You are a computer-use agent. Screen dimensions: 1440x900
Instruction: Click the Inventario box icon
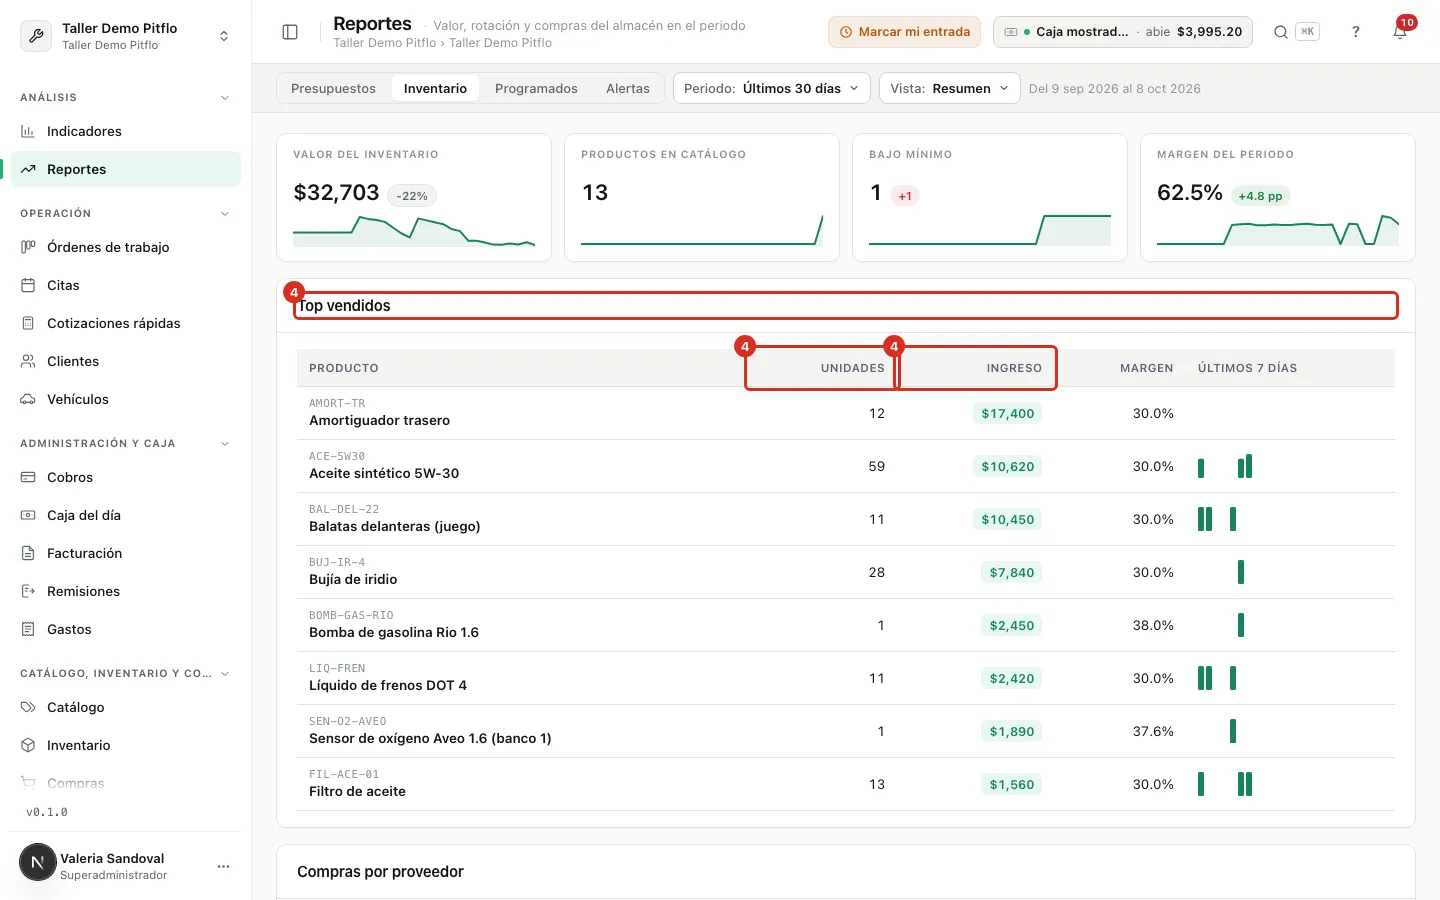click(28, 745)
